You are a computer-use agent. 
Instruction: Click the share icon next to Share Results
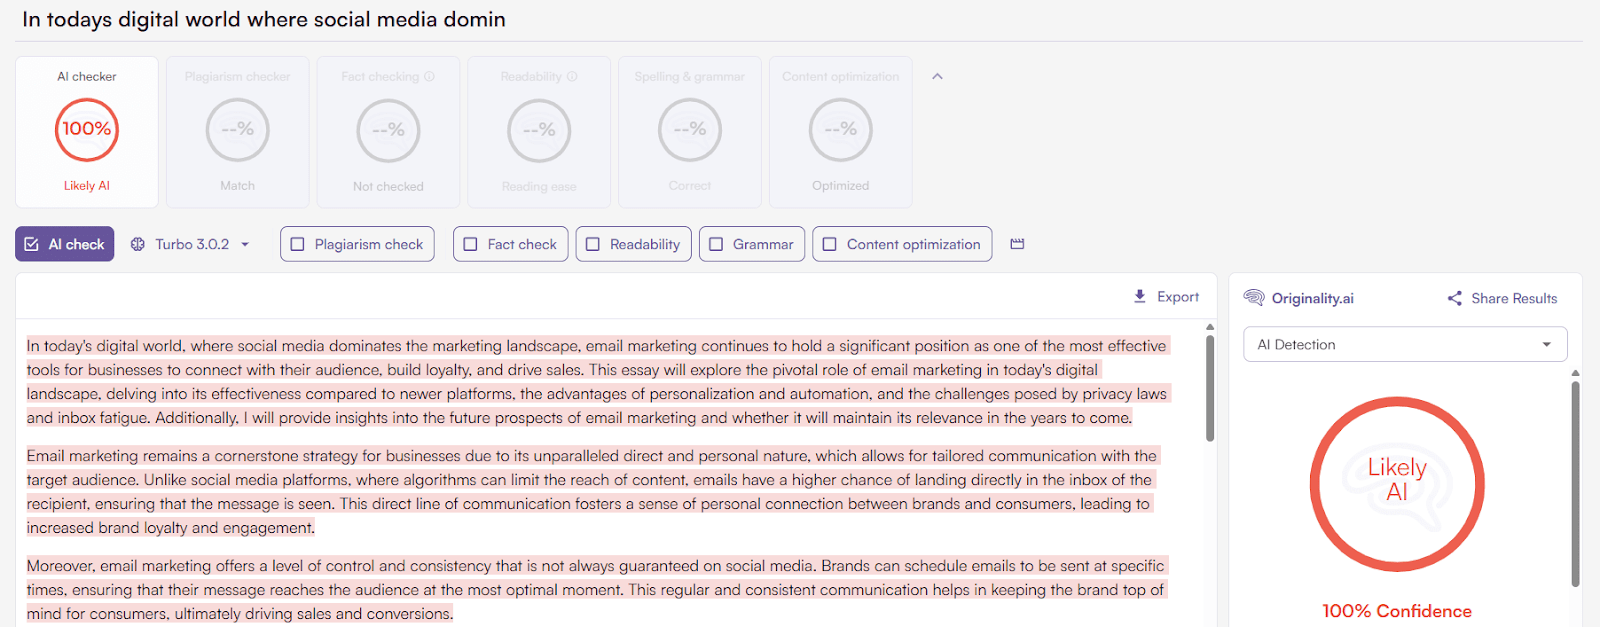click(x=1453, y=297)
